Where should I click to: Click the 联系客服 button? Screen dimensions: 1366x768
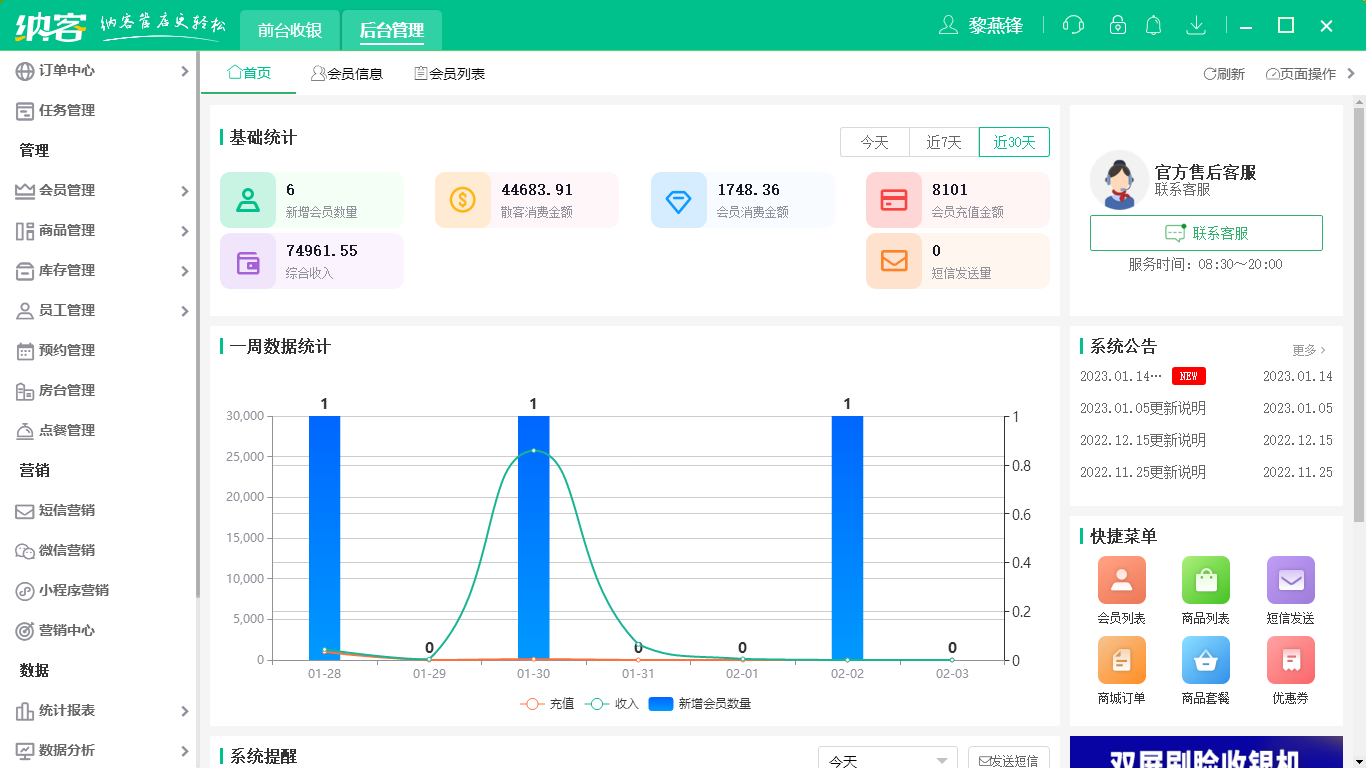pos(1206,233)
